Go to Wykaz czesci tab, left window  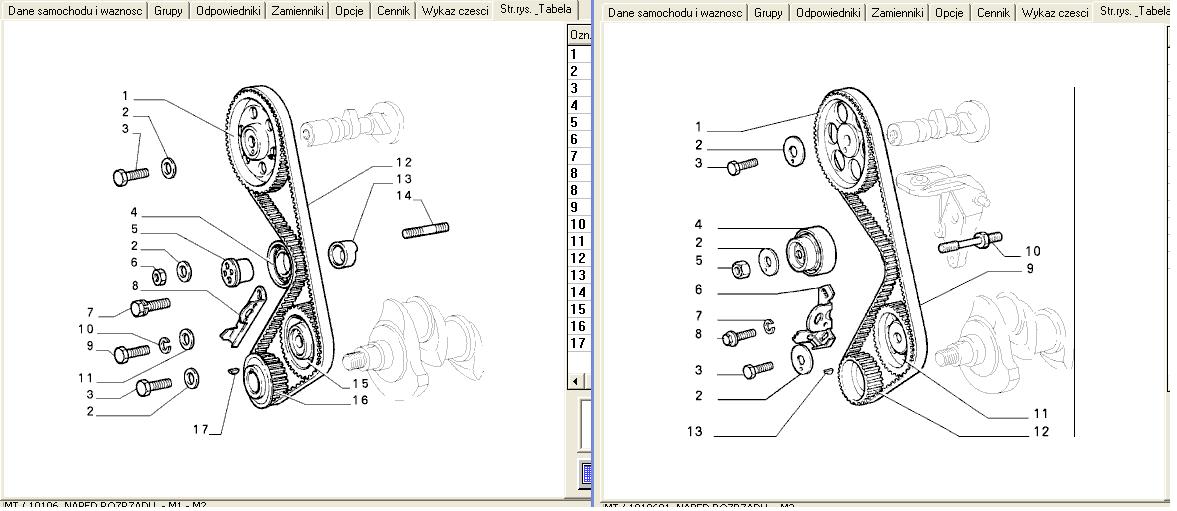[x=455, y=11]
